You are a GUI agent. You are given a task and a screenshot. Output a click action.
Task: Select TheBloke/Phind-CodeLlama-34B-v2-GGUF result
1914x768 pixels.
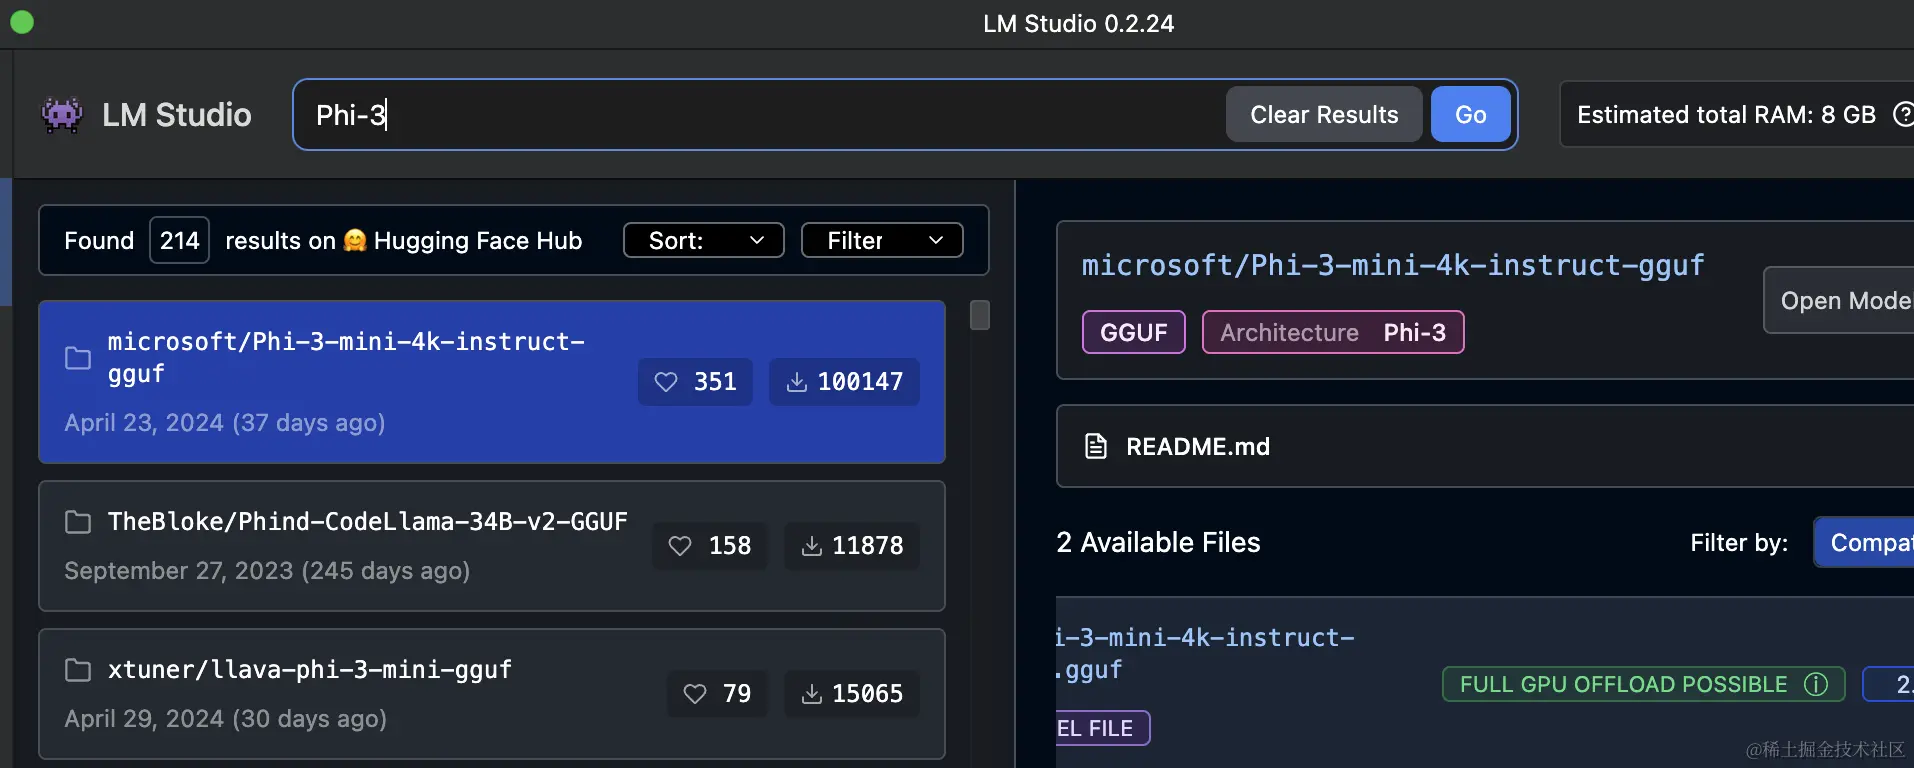pyautogui.click(x=492, y=546)
